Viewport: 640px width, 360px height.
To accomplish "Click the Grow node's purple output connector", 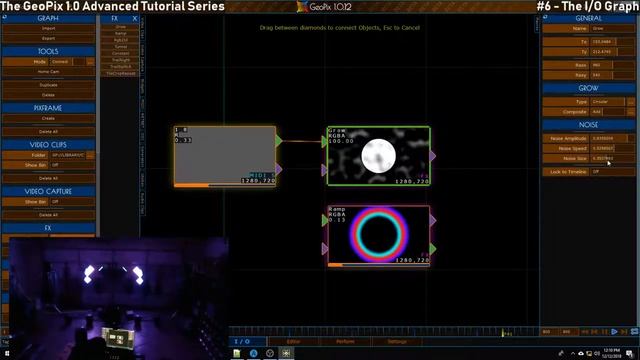I will (x=433, y=156).
